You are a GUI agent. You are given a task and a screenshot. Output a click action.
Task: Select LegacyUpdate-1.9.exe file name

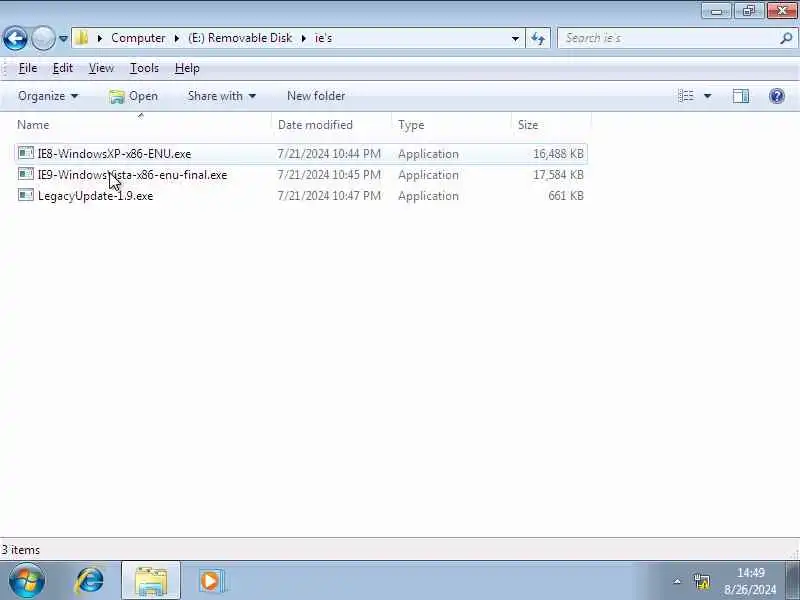click(x=95, y=196)
